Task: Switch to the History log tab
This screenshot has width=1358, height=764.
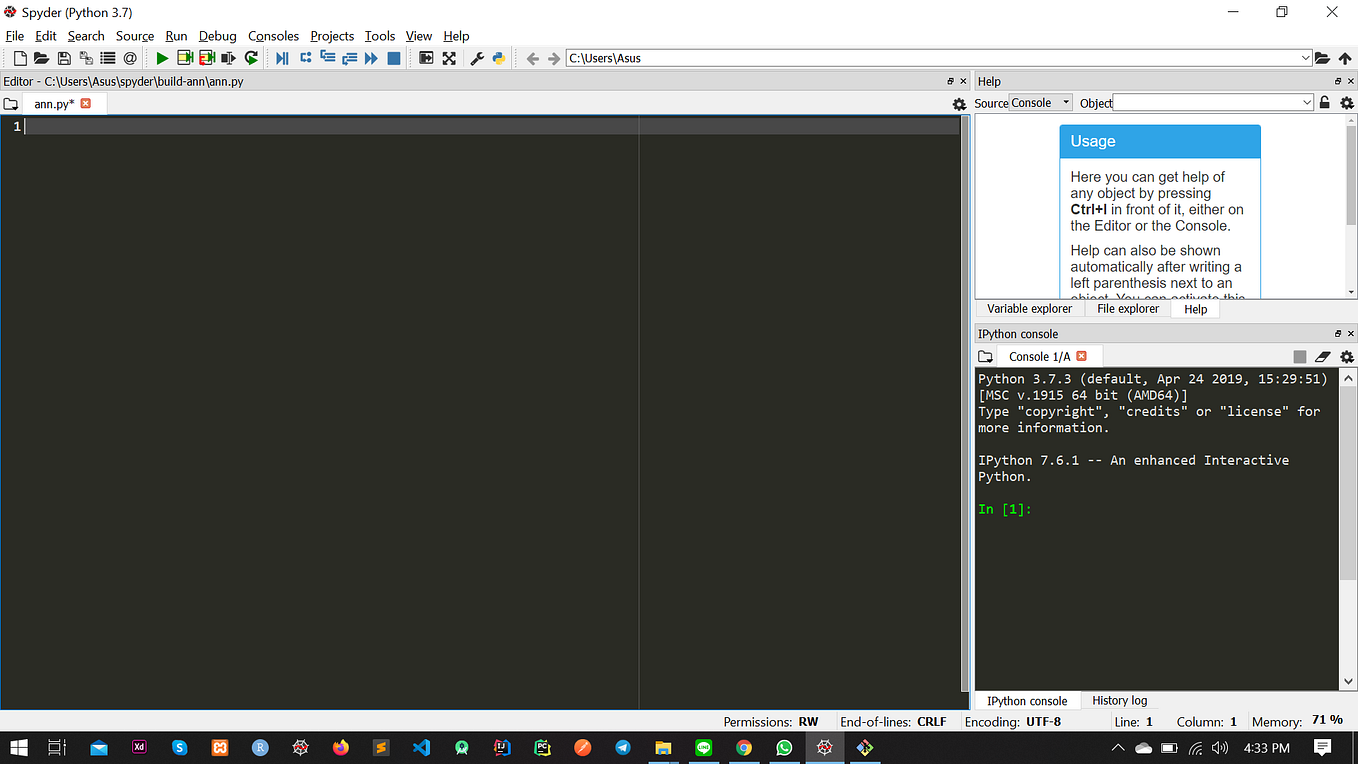Action: (1119, 700)
